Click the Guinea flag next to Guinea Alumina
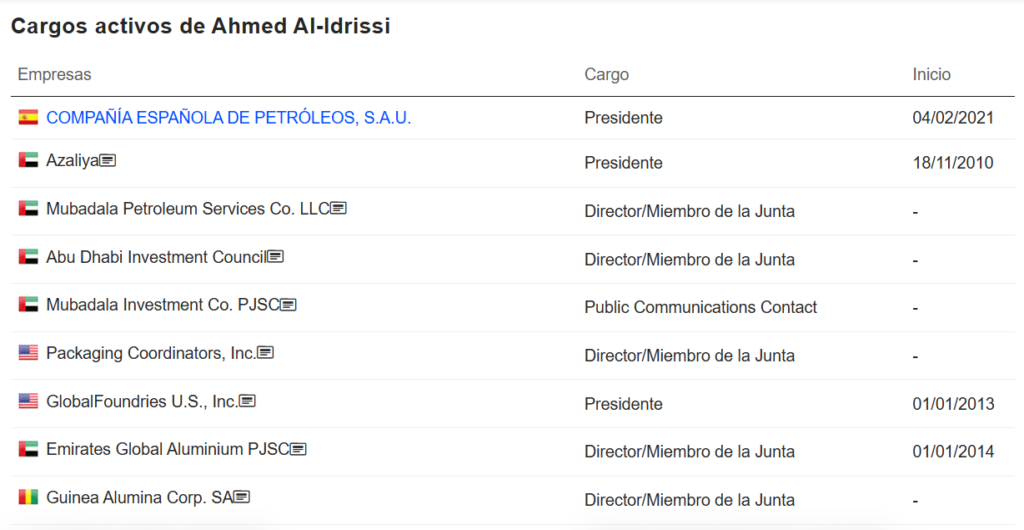This screenshot has height=530, width=1024. [x=28, y=497]
